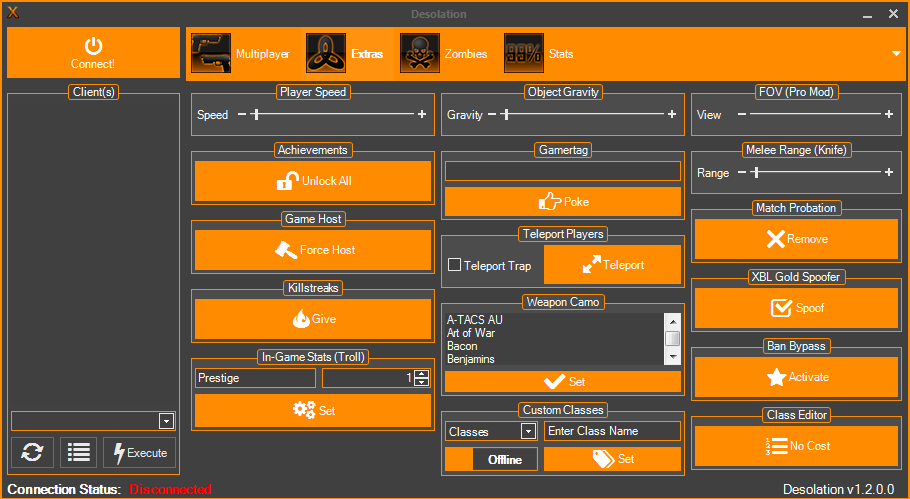Click Unlock All achievements padlock button

313,182
